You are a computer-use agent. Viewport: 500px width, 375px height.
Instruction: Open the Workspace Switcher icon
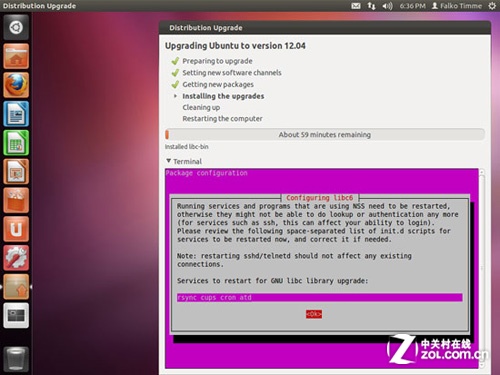click(16, 315)
